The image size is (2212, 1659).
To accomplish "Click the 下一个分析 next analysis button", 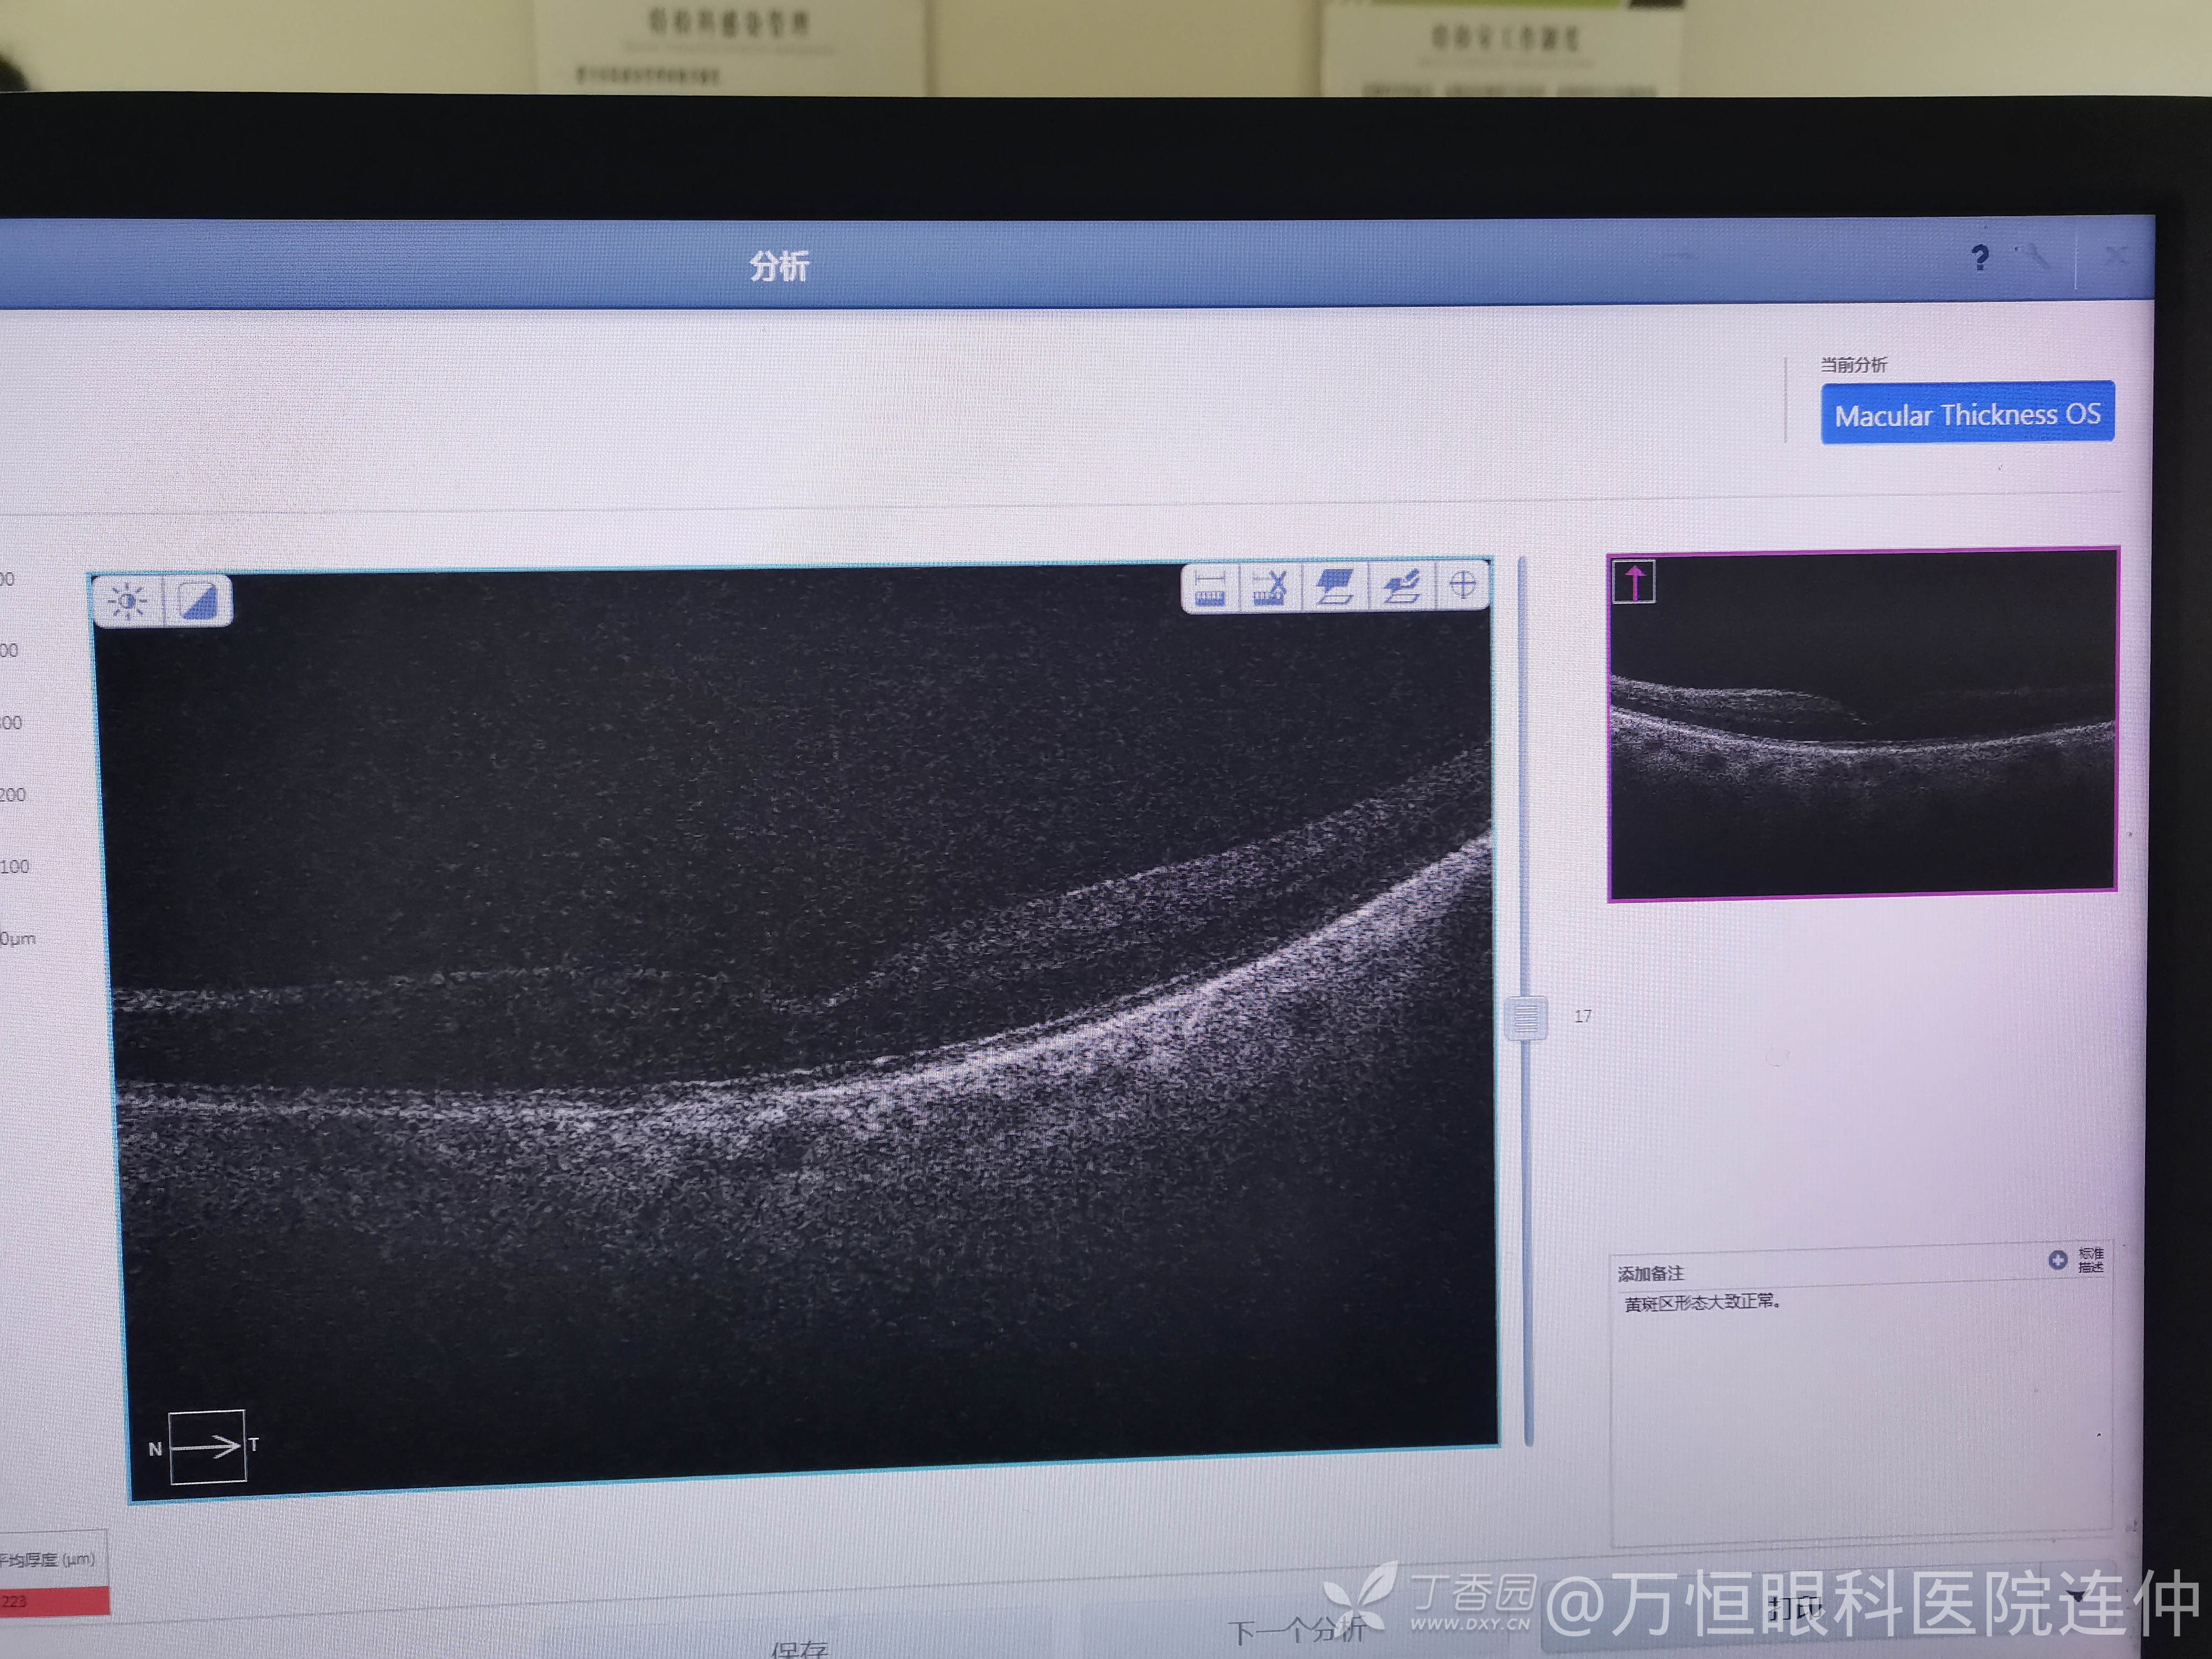I will coord(1296,1632).
